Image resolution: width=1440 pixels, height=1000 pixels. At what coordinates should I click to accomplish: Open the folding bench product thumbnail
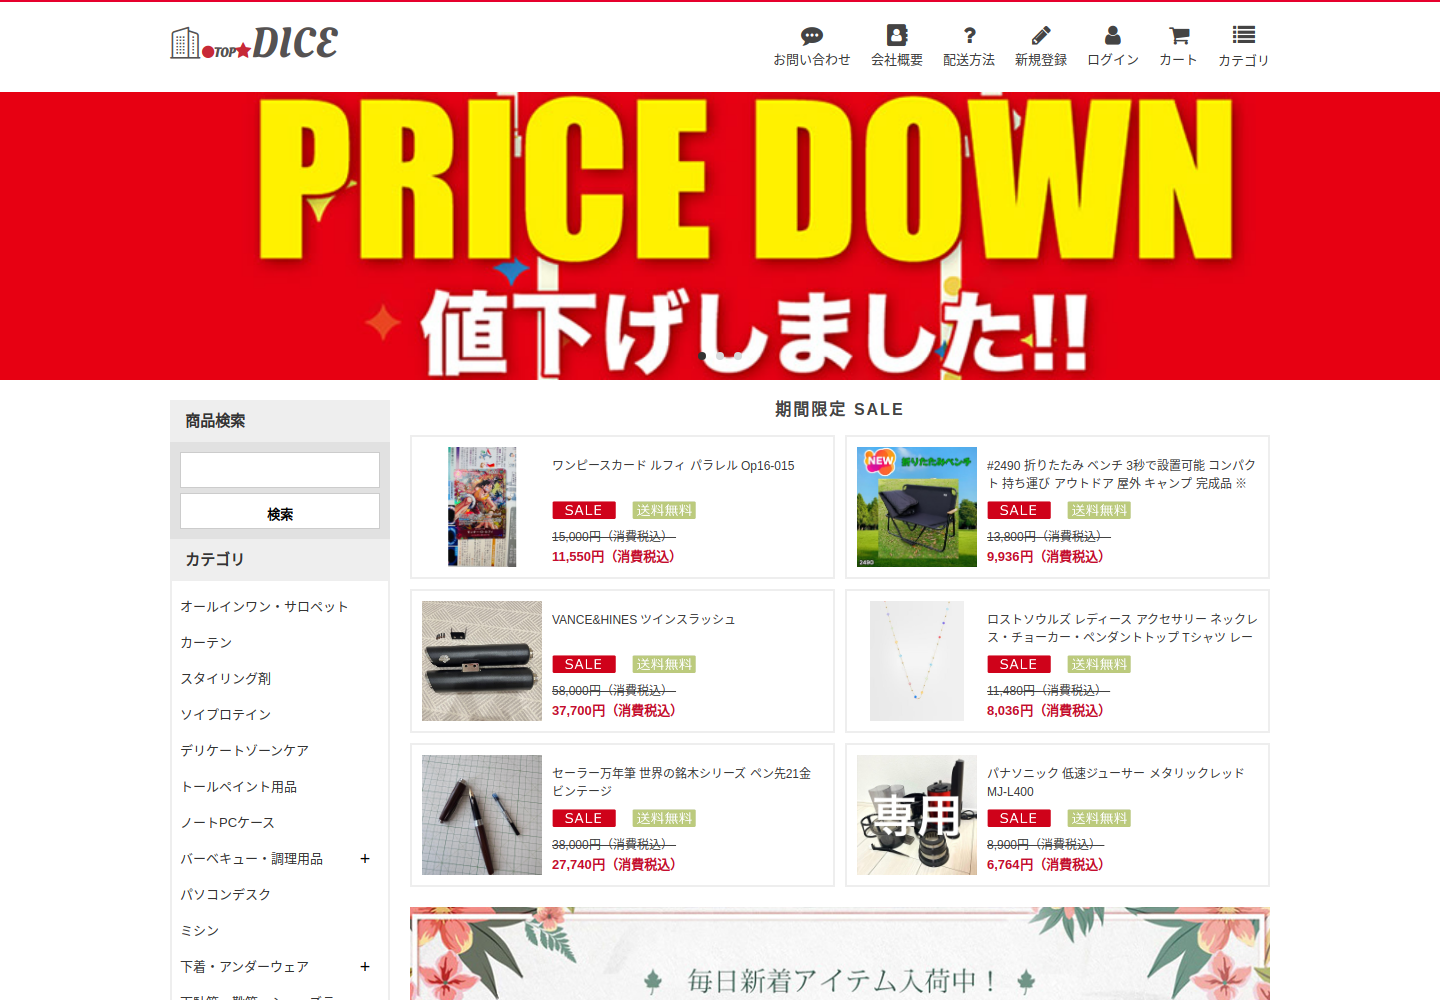coord(917,507)
